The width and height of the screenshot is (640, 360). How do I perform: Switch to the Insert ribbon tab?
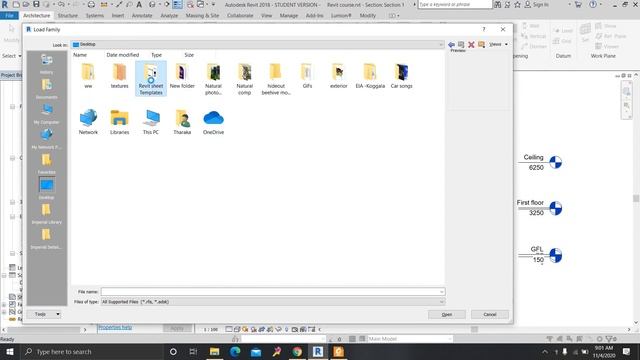click(x=118, y=16)
